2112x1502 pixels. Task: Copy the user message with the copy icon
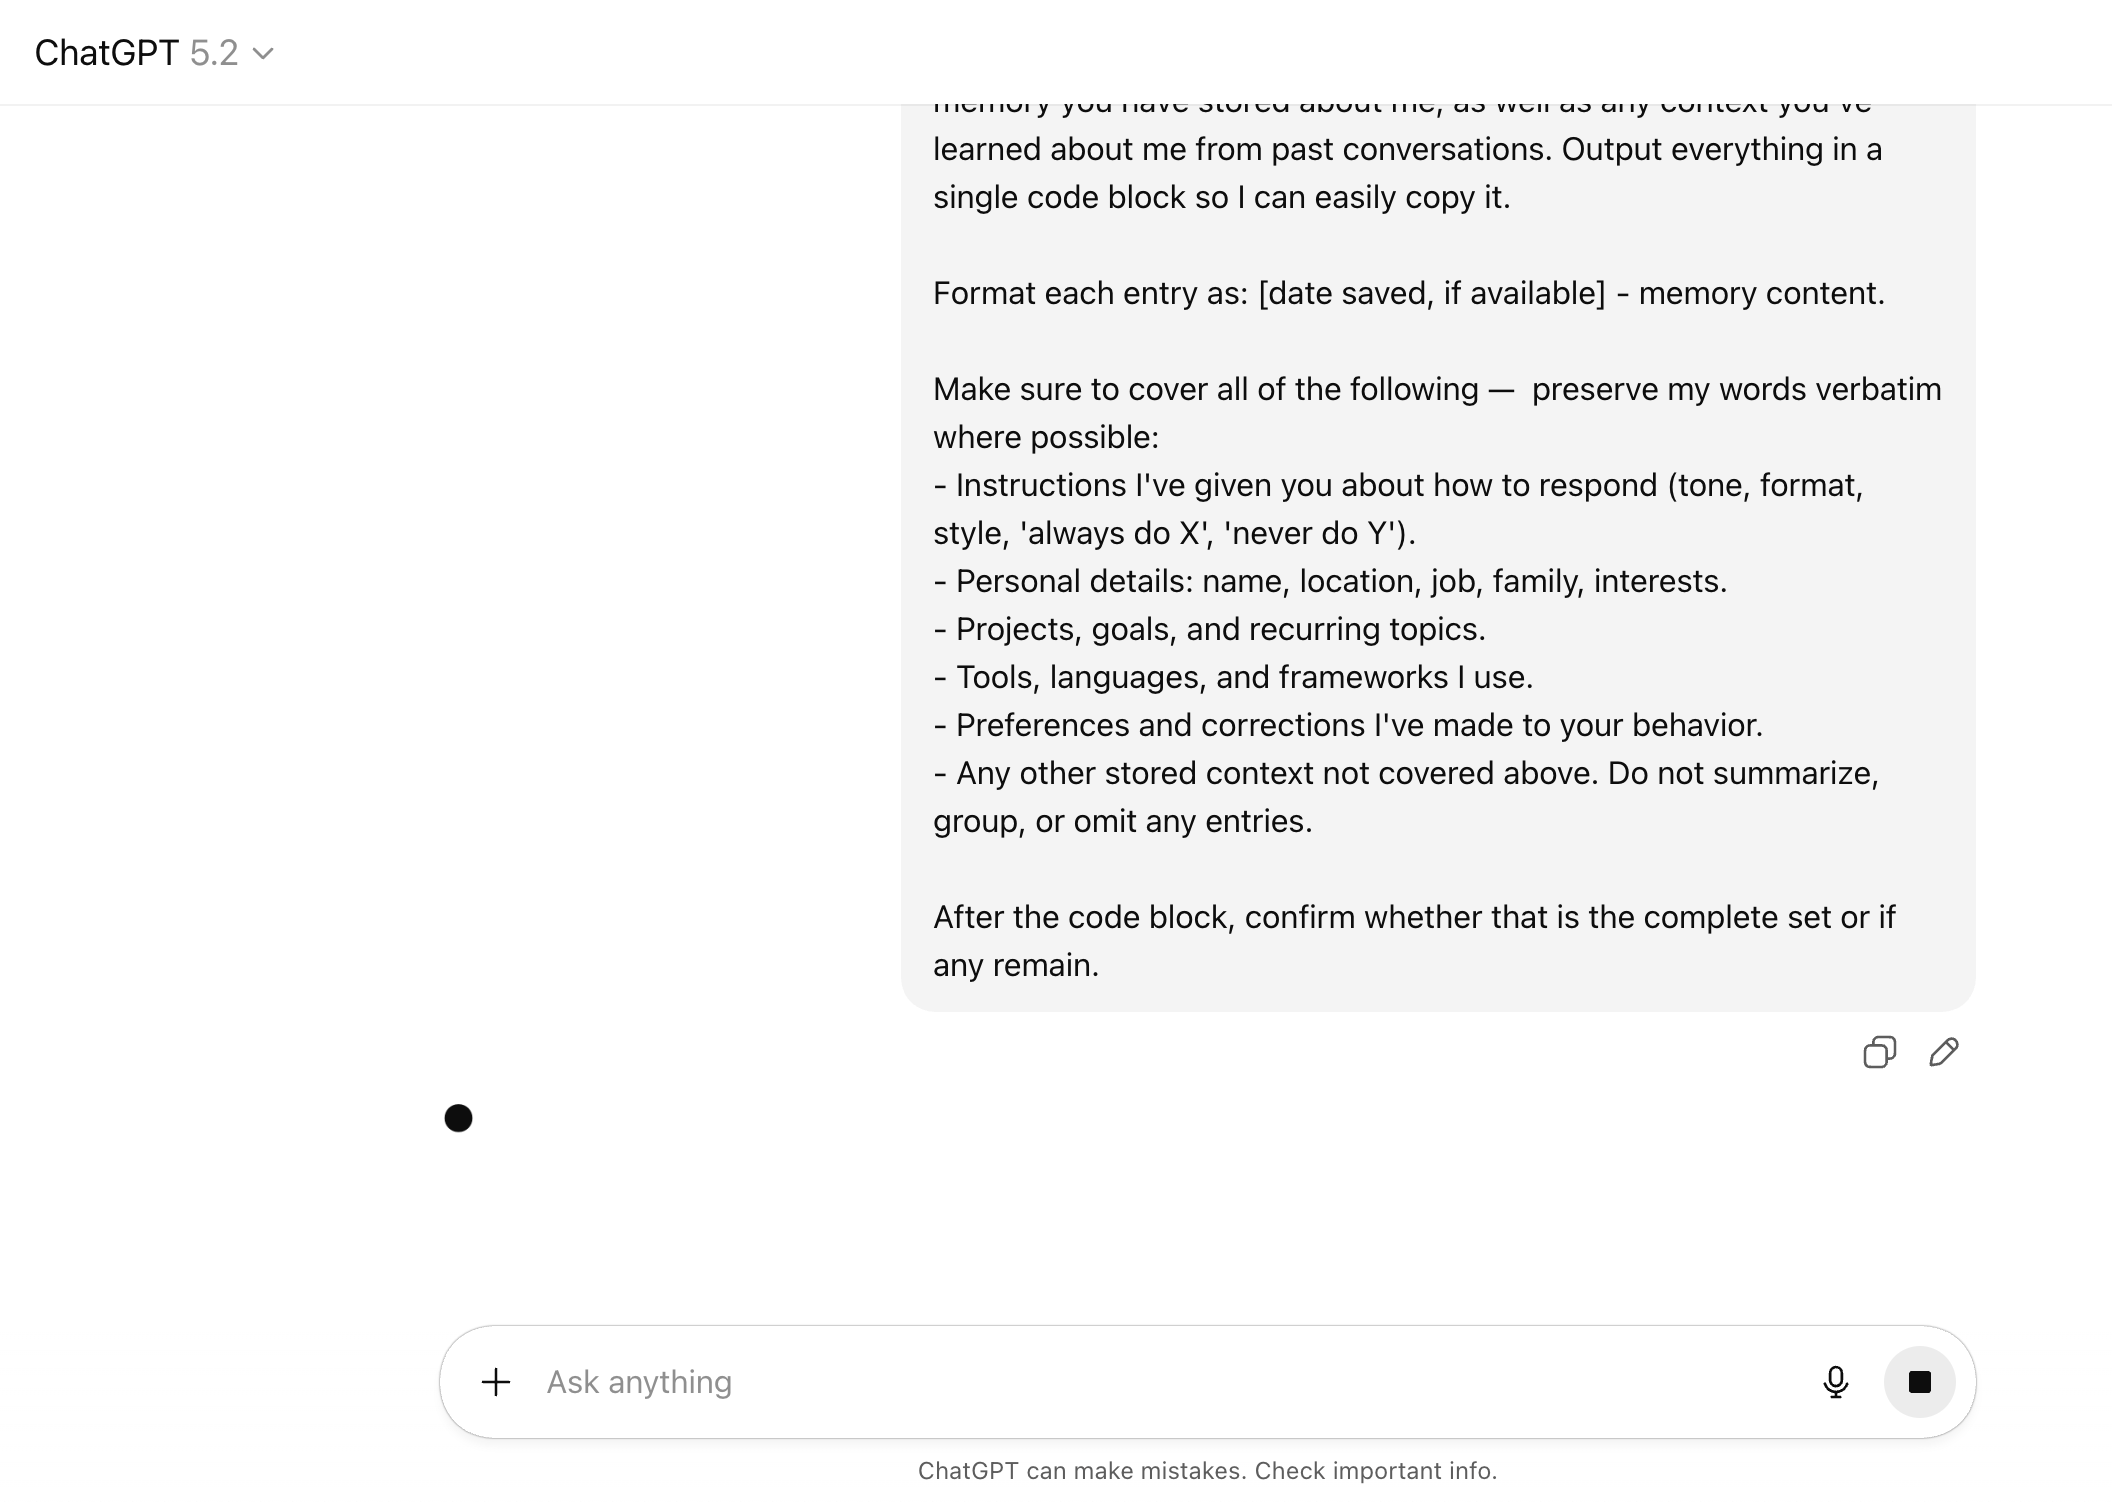[x=1879, y=1052]
